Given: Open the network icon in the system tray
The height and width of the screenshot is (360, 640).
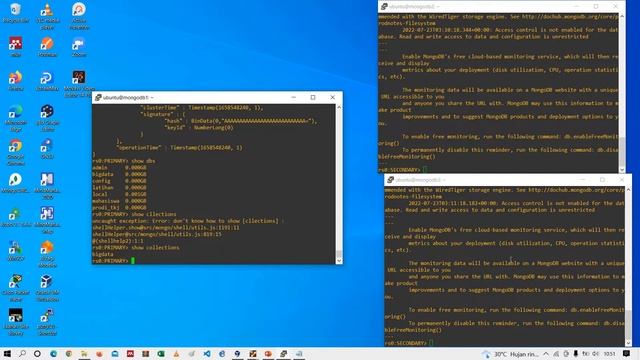Looking at the screenshot, I should coord(556,354).
